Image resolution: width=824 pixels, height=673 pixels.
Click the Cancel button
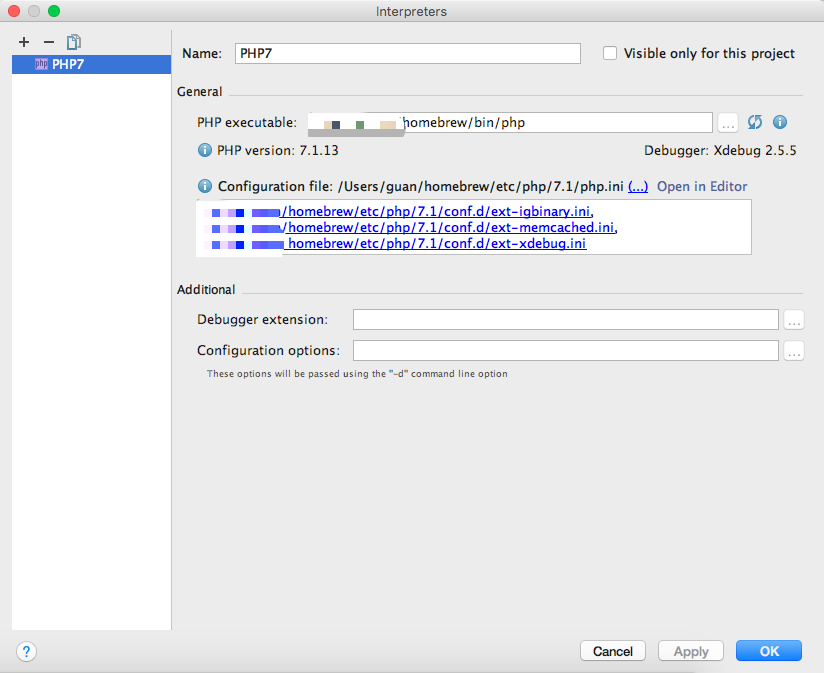click(x=613, y=651)
